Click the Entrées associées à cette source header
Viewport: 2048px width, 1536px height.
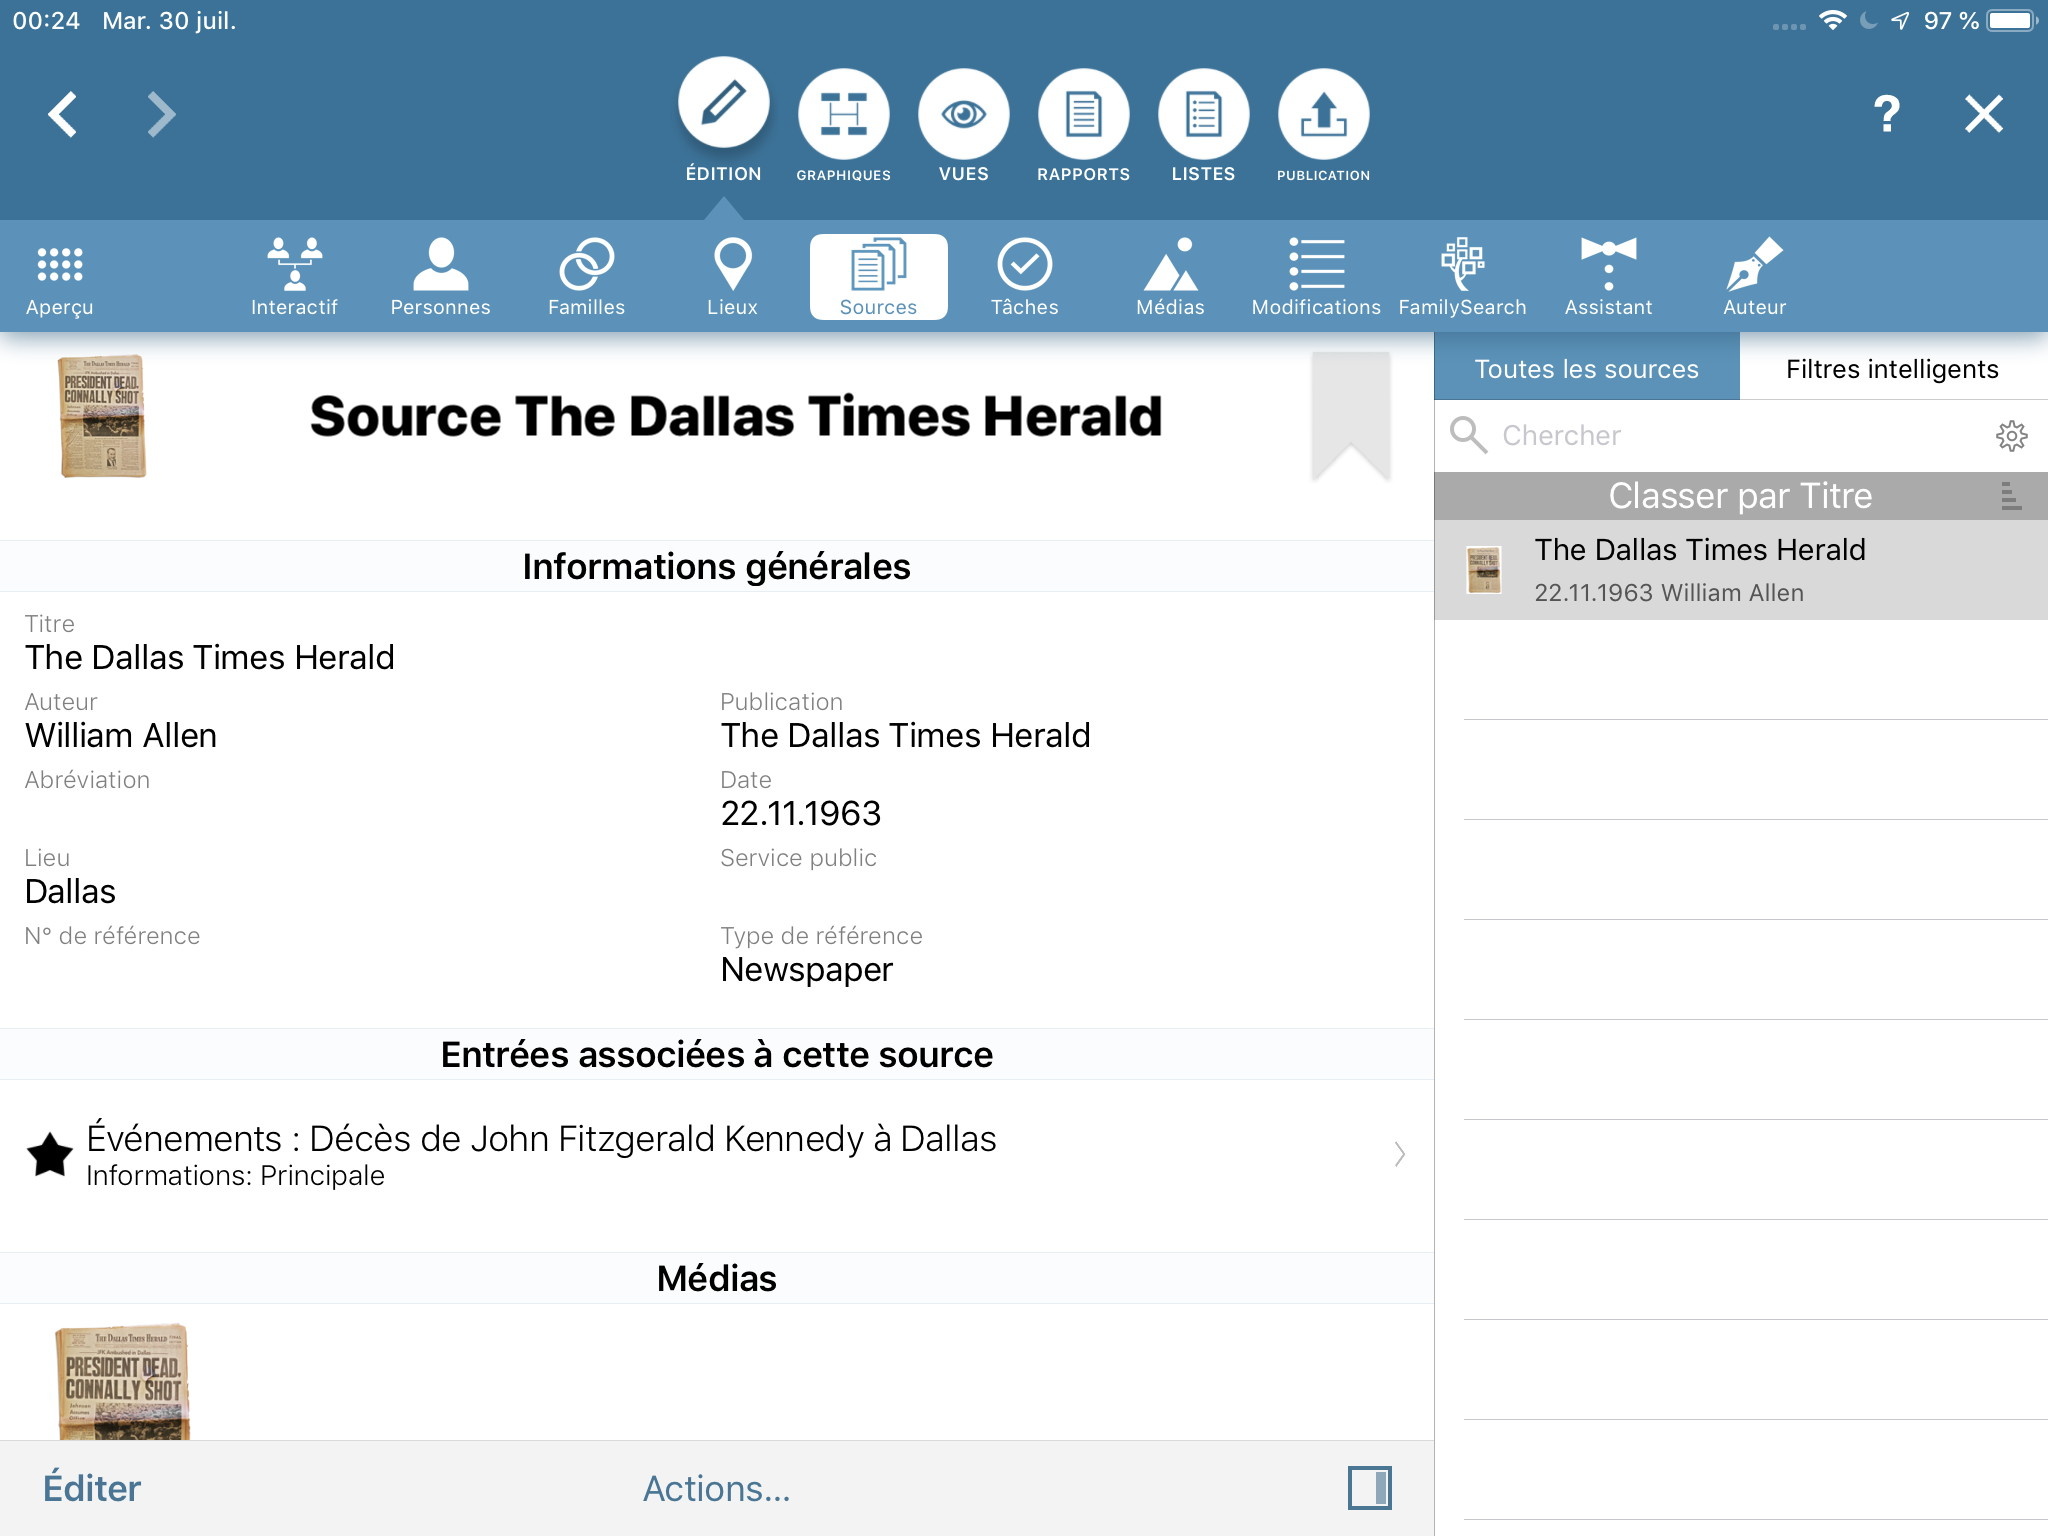point(716,1054)
